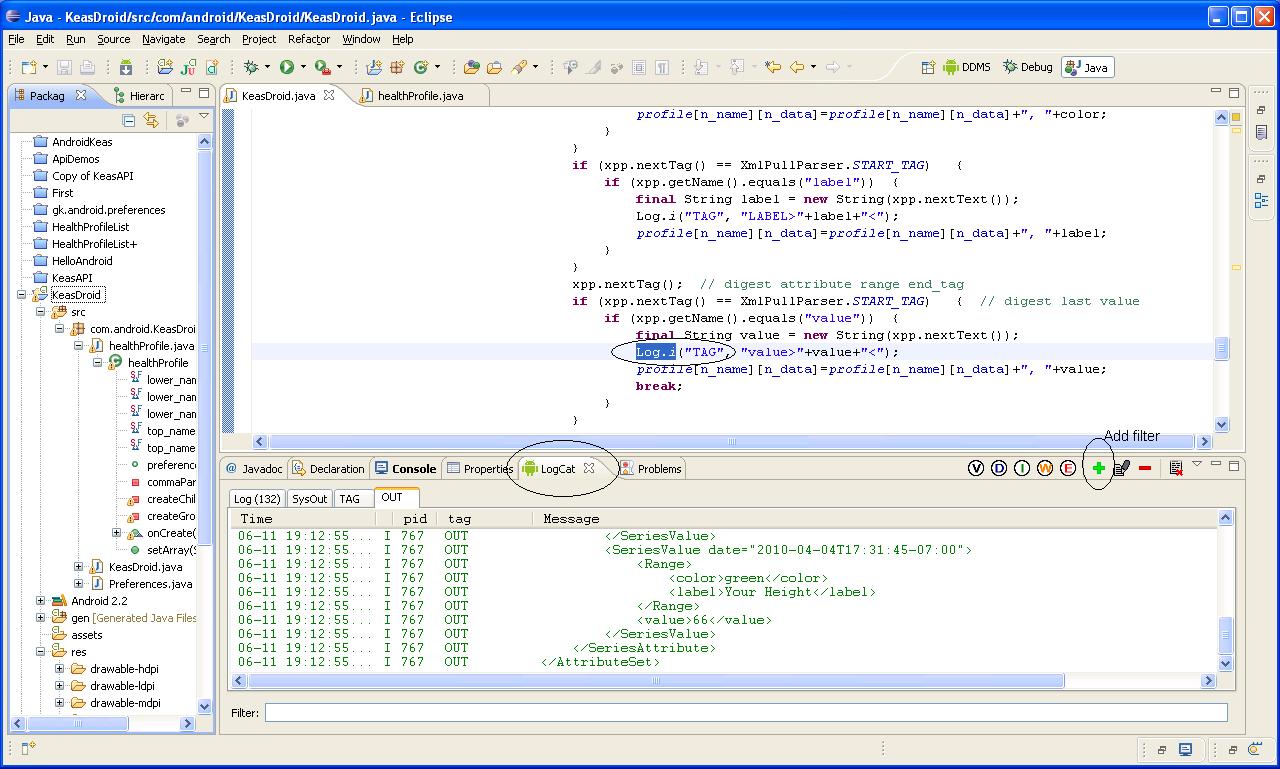
Task: Collapse the src folder node
Action: tap(41, 312)
